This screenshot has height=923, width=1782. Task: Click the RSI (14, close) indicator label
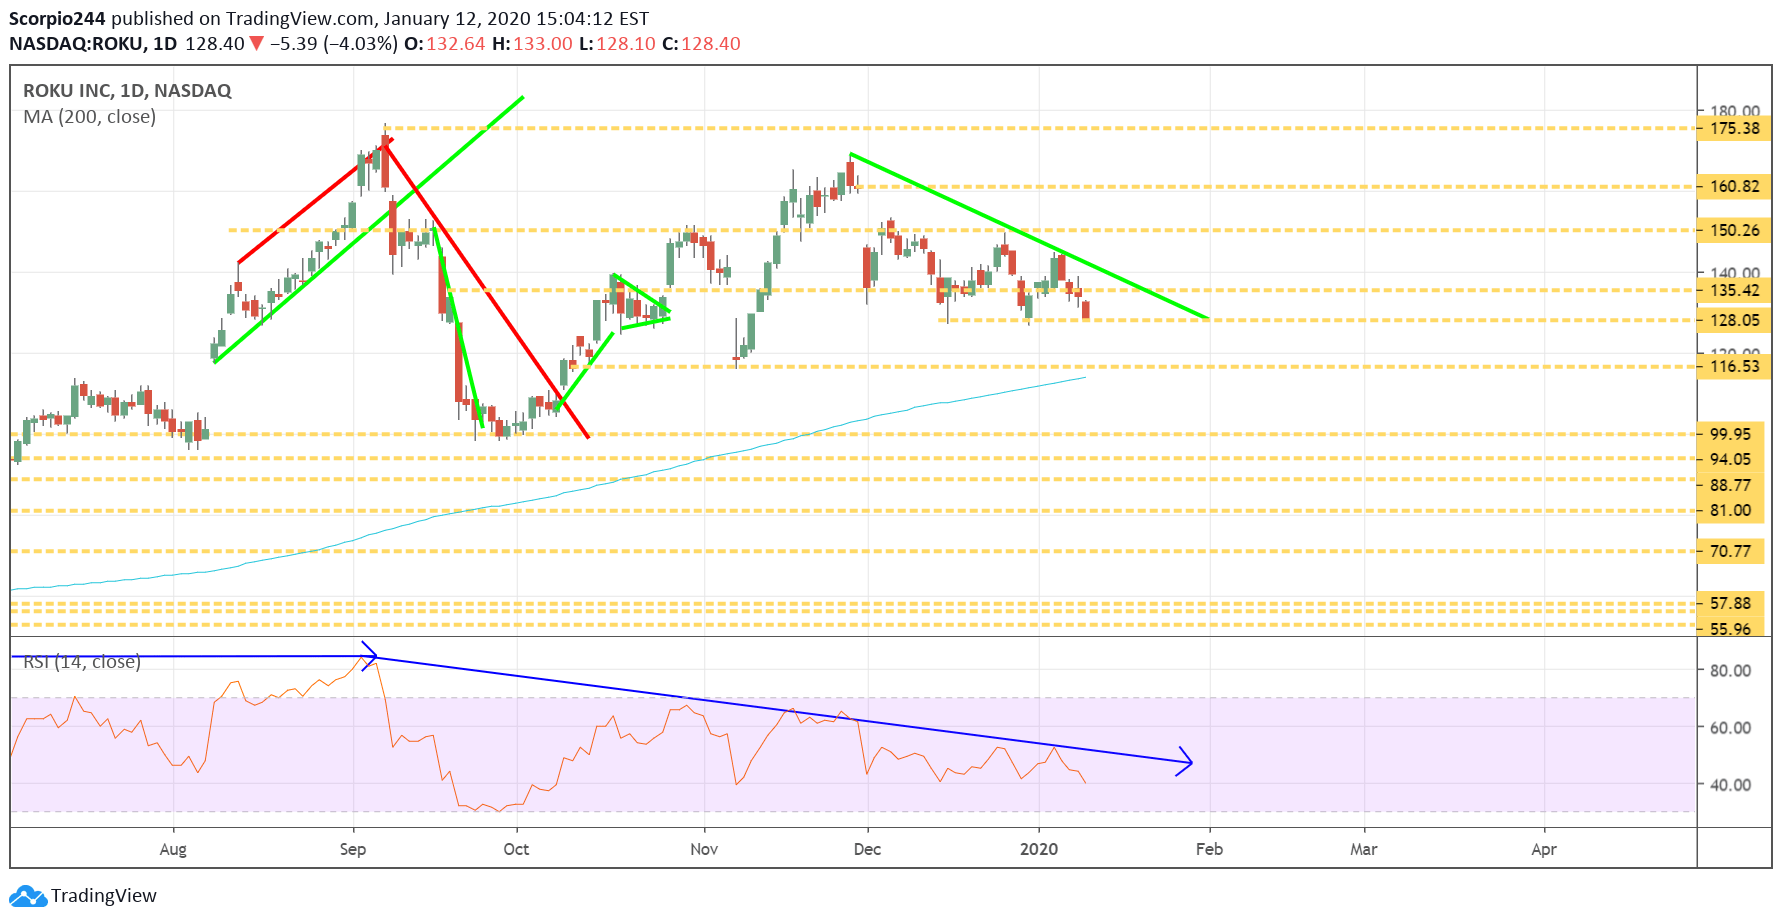point(81,662)
